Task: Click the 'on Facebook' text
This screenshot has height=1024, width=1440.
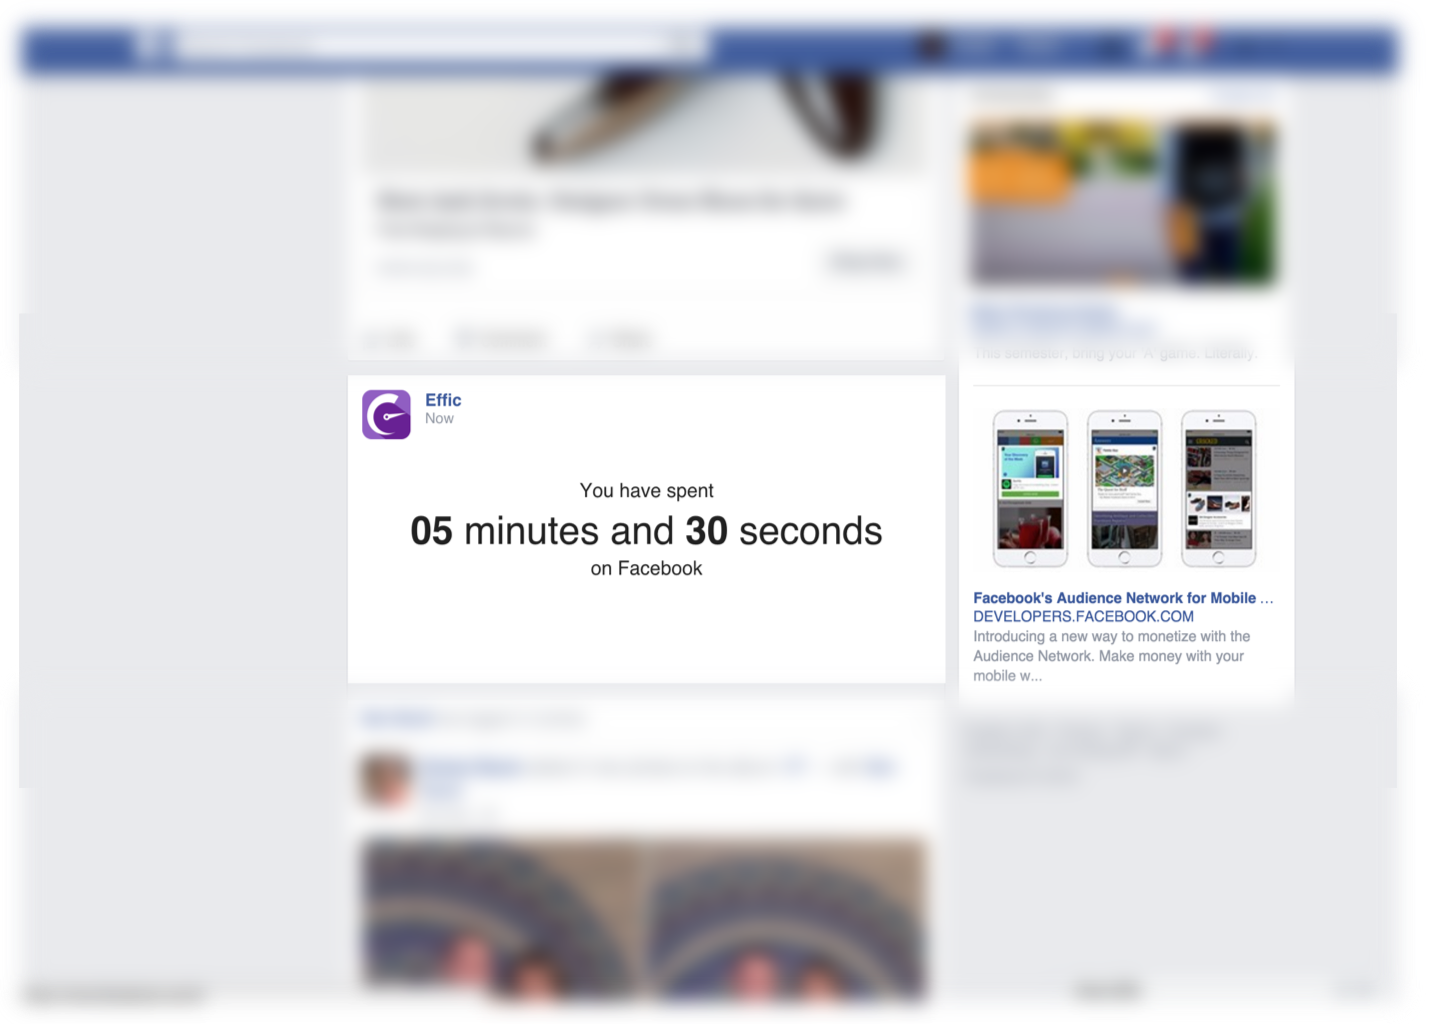Action: 646,568
